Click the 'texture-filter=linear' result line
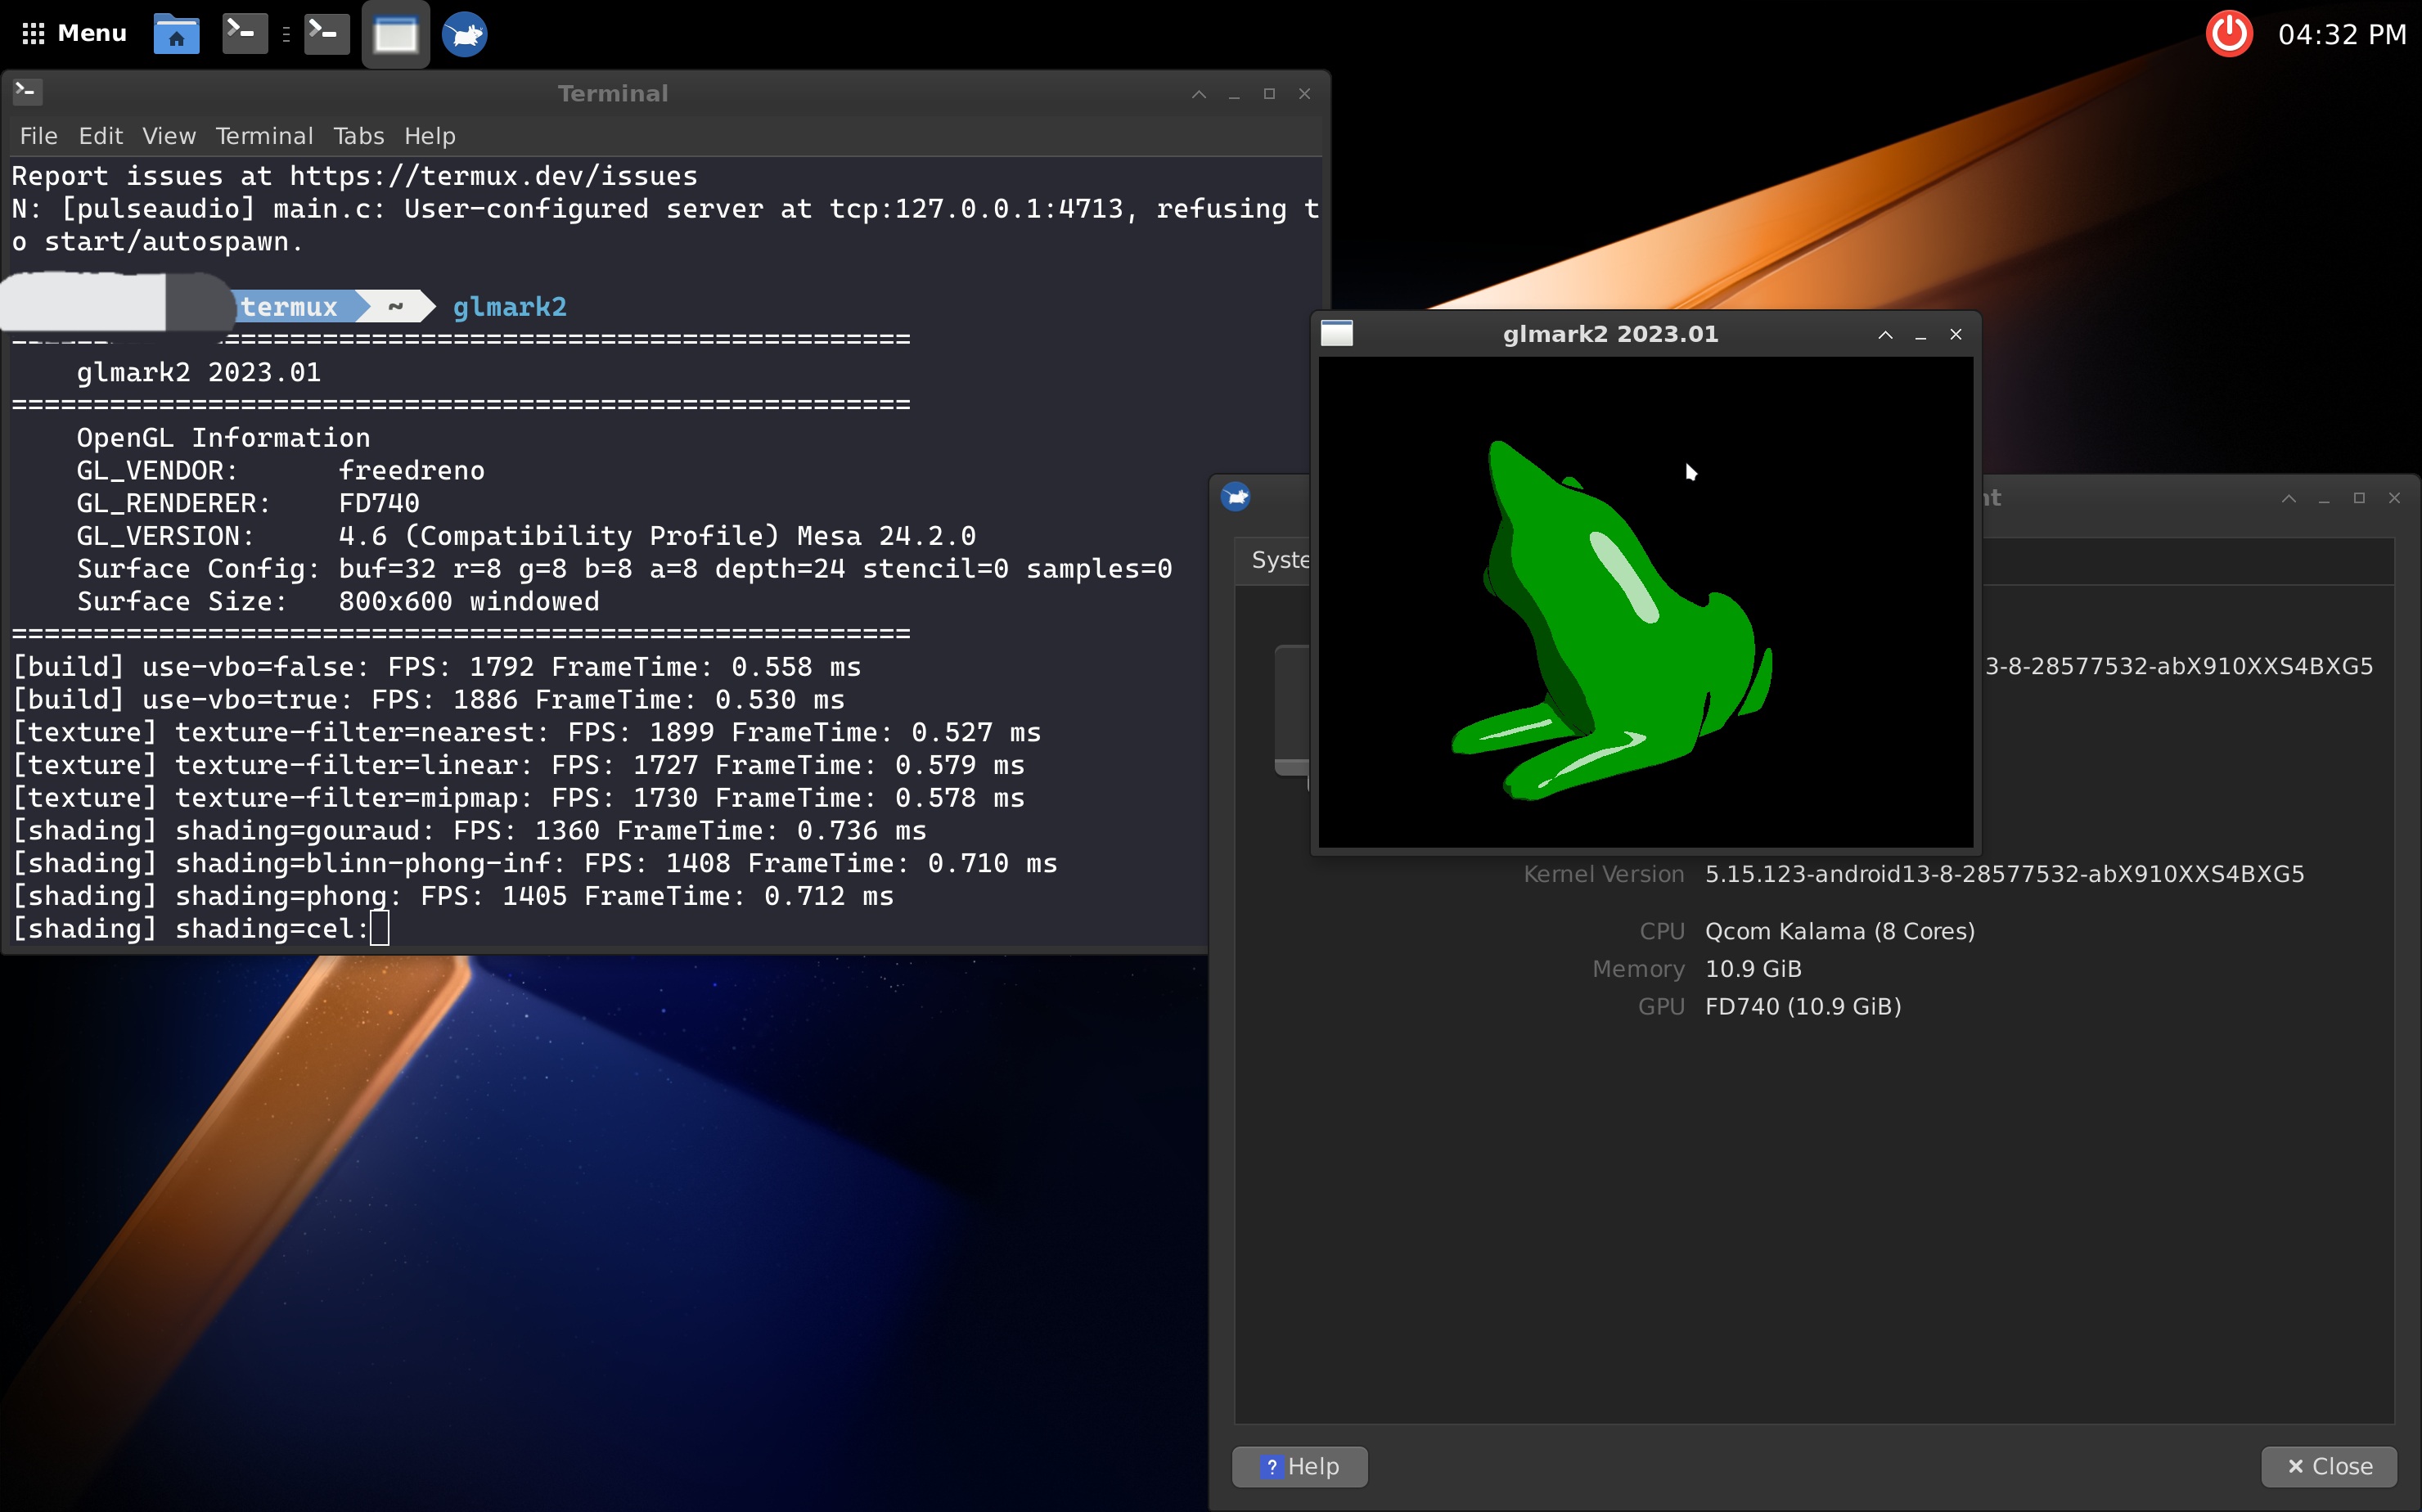This screenshot has height=1512, width=2422. click(x=518, y=764)
